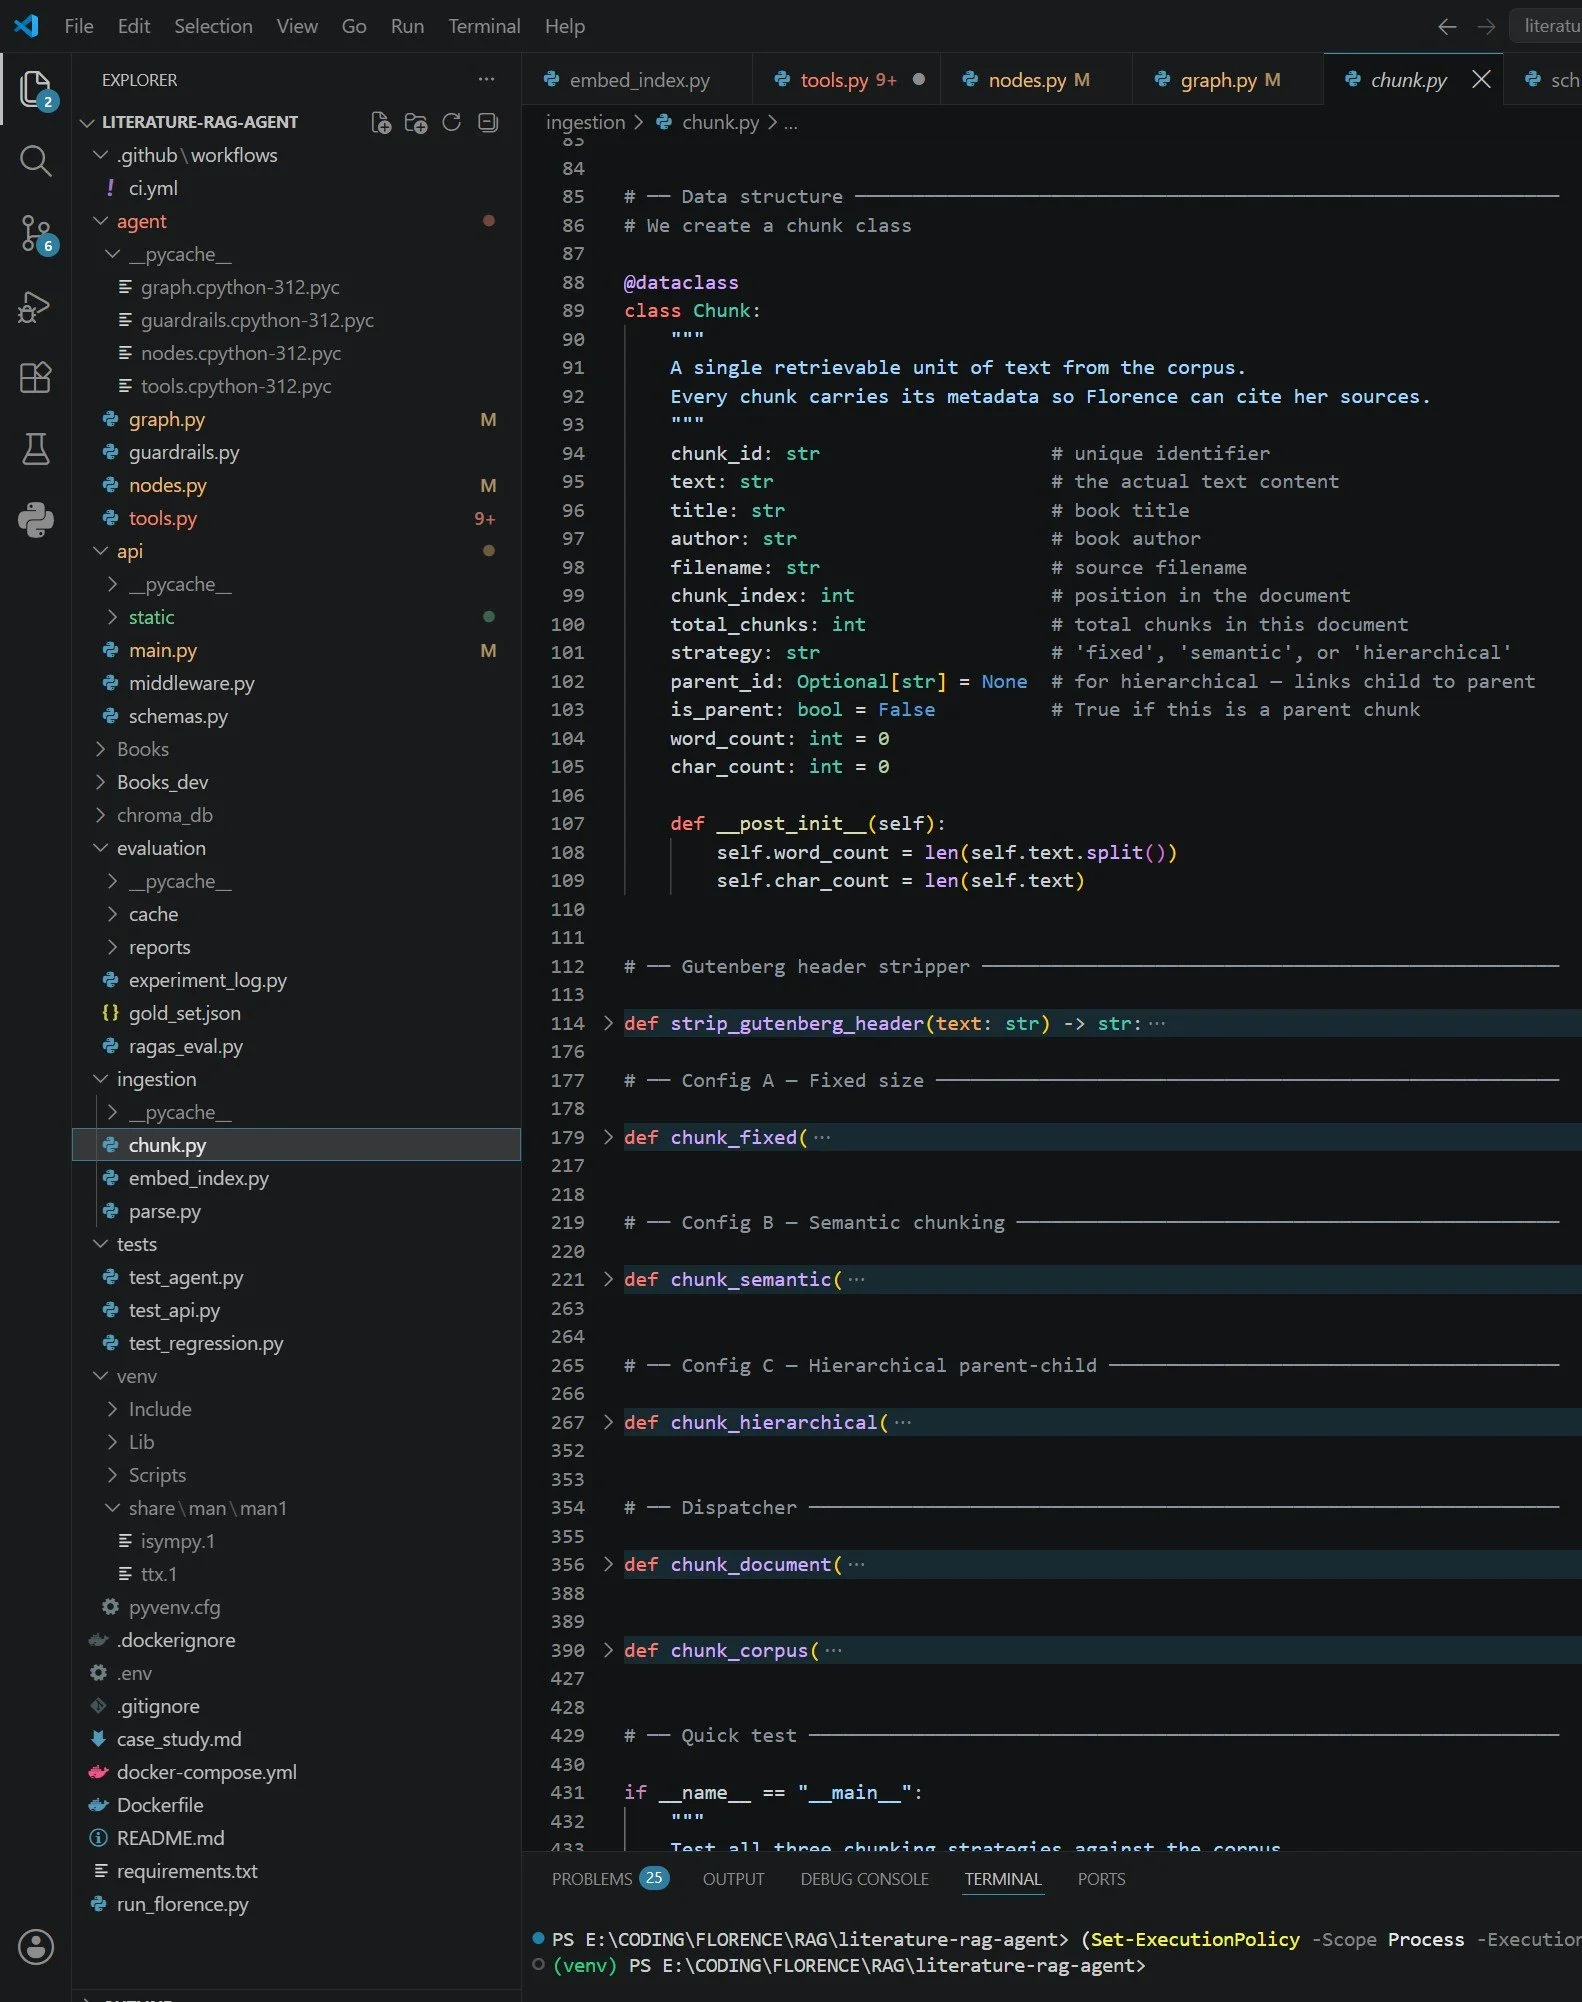Collapse the agent folder
The height and width of the screenshot is (2002, 1582).
tap(296, 221)
